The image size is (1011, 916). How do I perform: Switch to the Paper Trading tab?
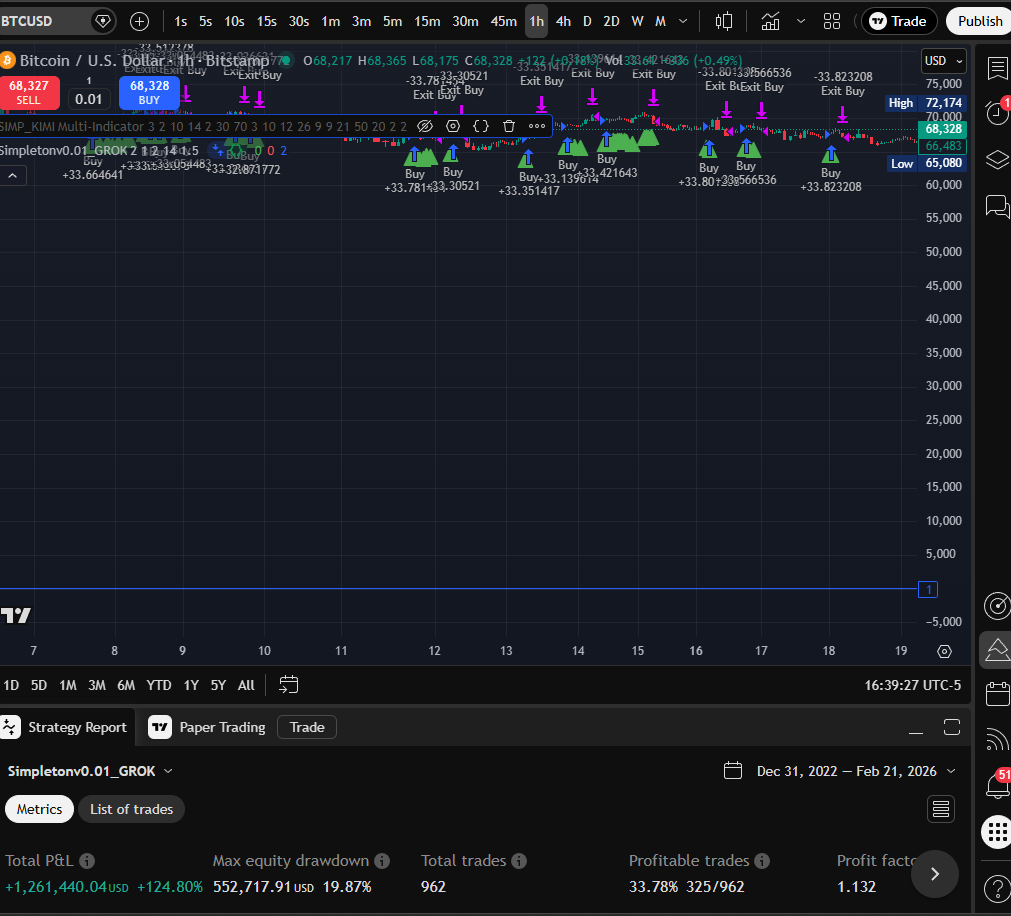pos(220,727)
